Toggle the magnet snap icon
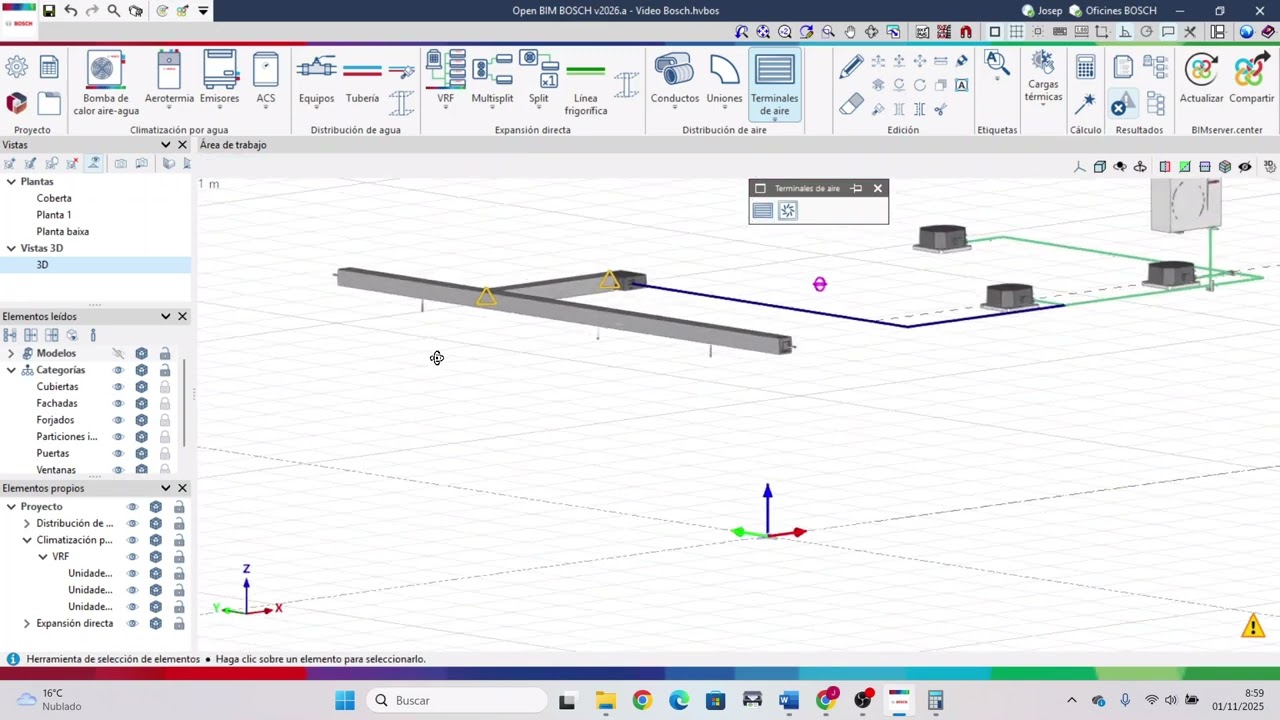The image size is (1280, 720). [x=964, y=32]
